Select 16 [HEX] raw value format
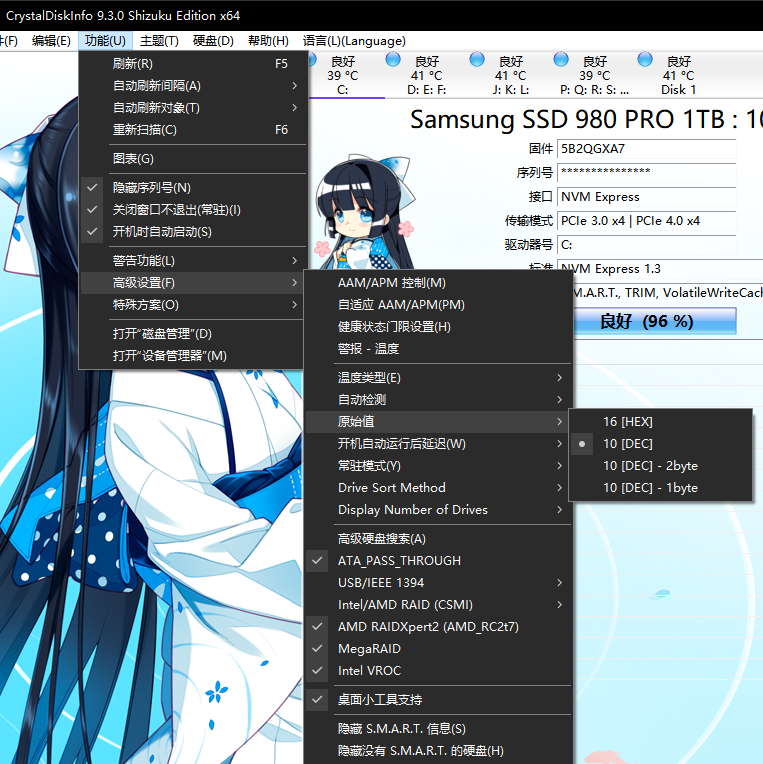The height and width of the screenshot is (764, 763). click(627, 422)
